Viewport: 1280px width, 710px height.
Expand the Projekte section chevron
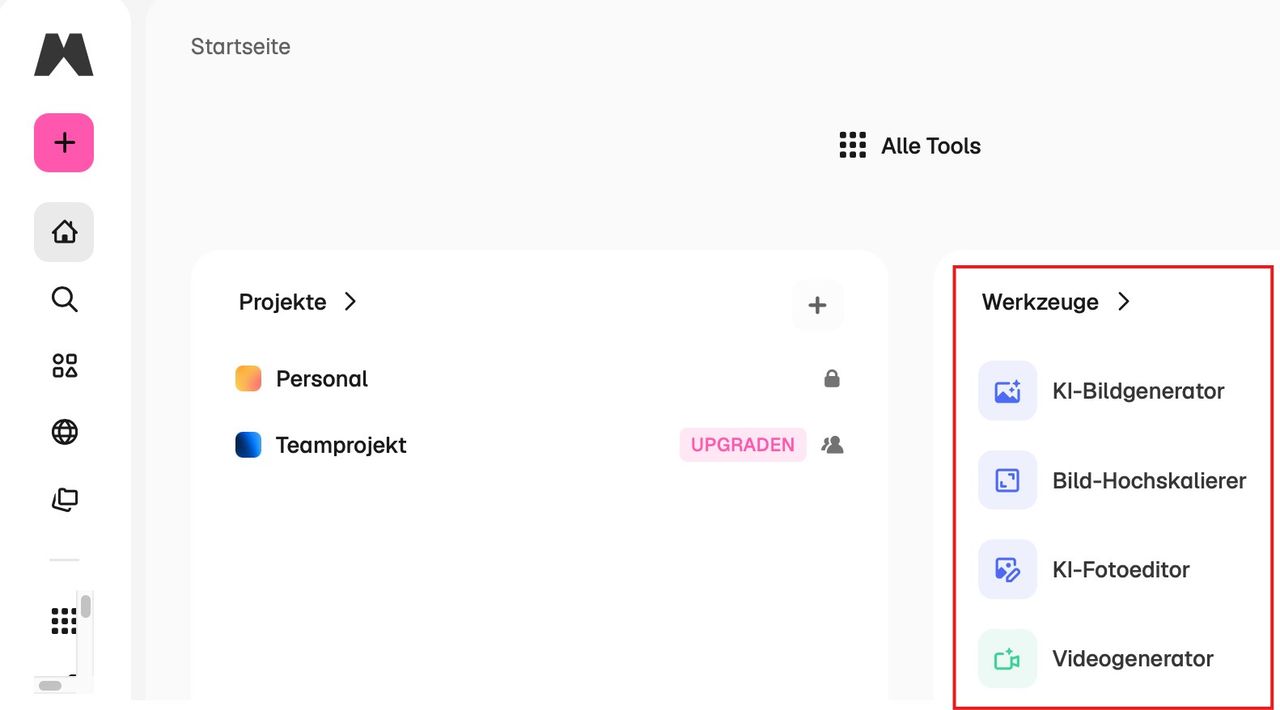(x=350, y=301)
